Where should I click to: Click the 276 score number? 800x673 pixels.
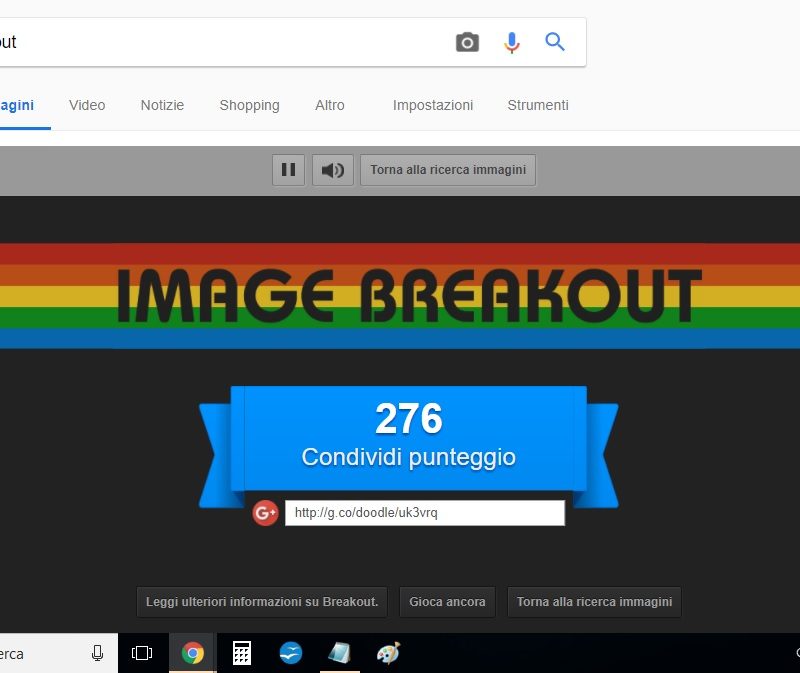(x=409, y=418)
